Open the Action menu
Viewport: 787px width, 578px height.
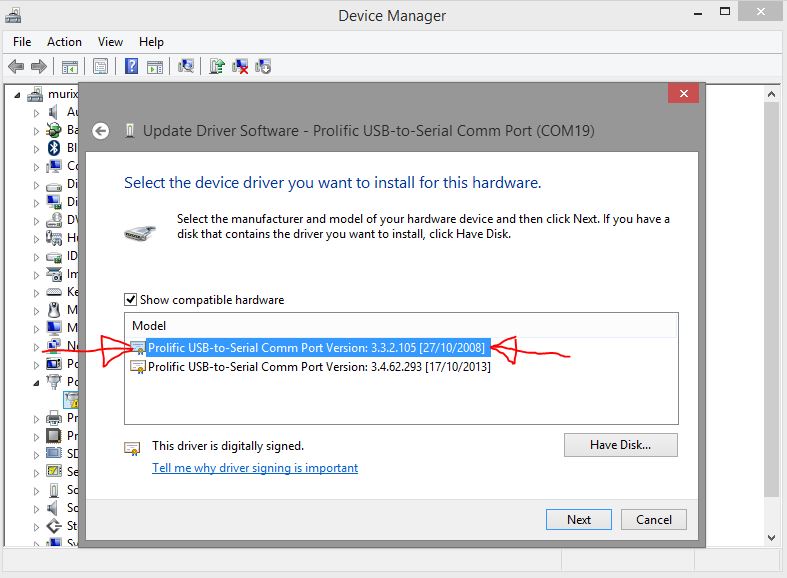pyautogui.click(x=64, y=42)
